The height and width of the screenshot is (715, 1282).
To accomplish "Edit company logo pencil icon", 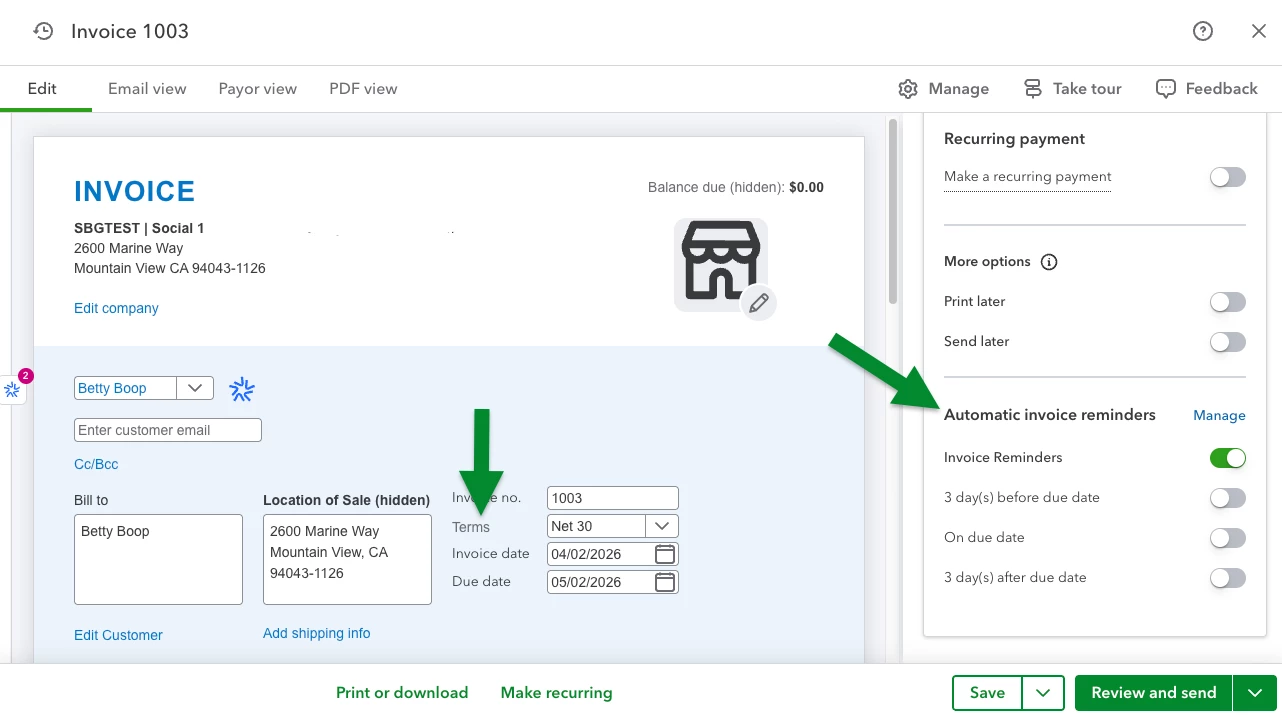I will tap(759, 302).
